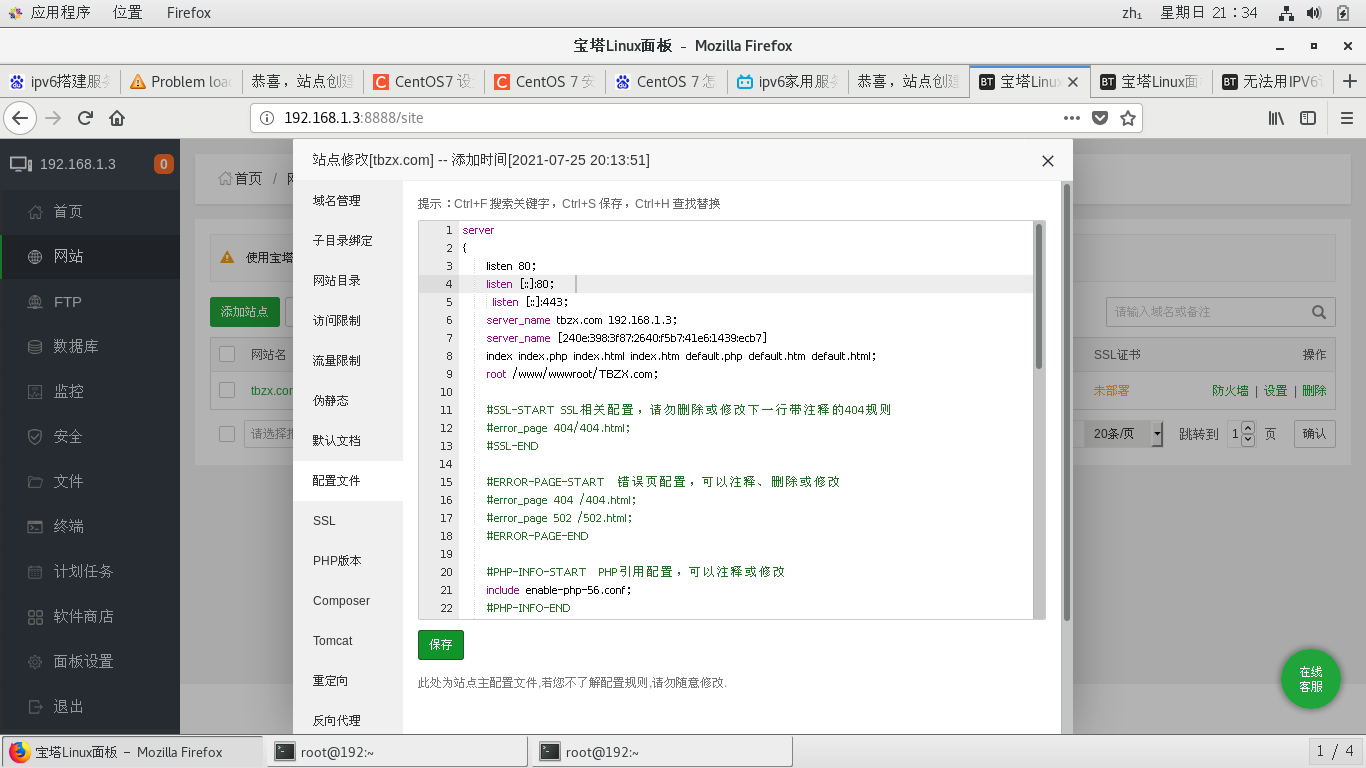Click the Firefox forward arrow
The image size is (1366, 768).
(x=53, y=118)
